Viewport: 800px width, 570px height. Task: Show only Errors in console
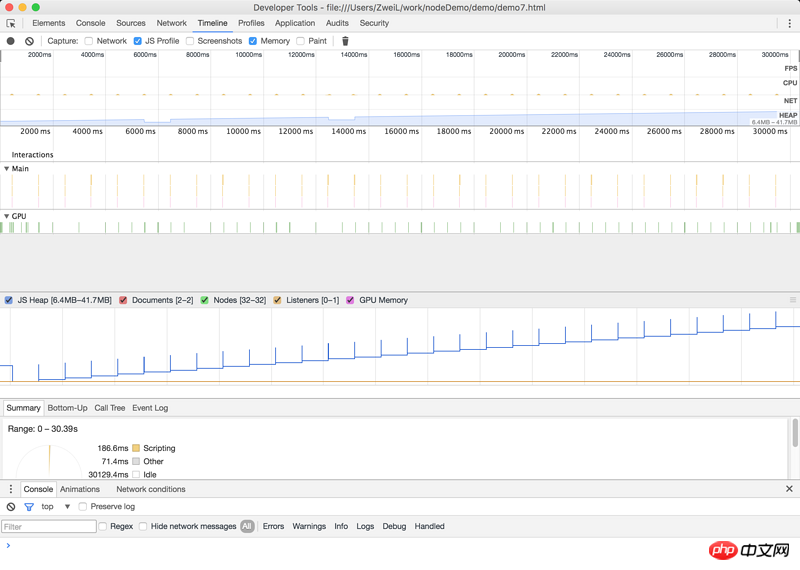[x=273, y=526]
